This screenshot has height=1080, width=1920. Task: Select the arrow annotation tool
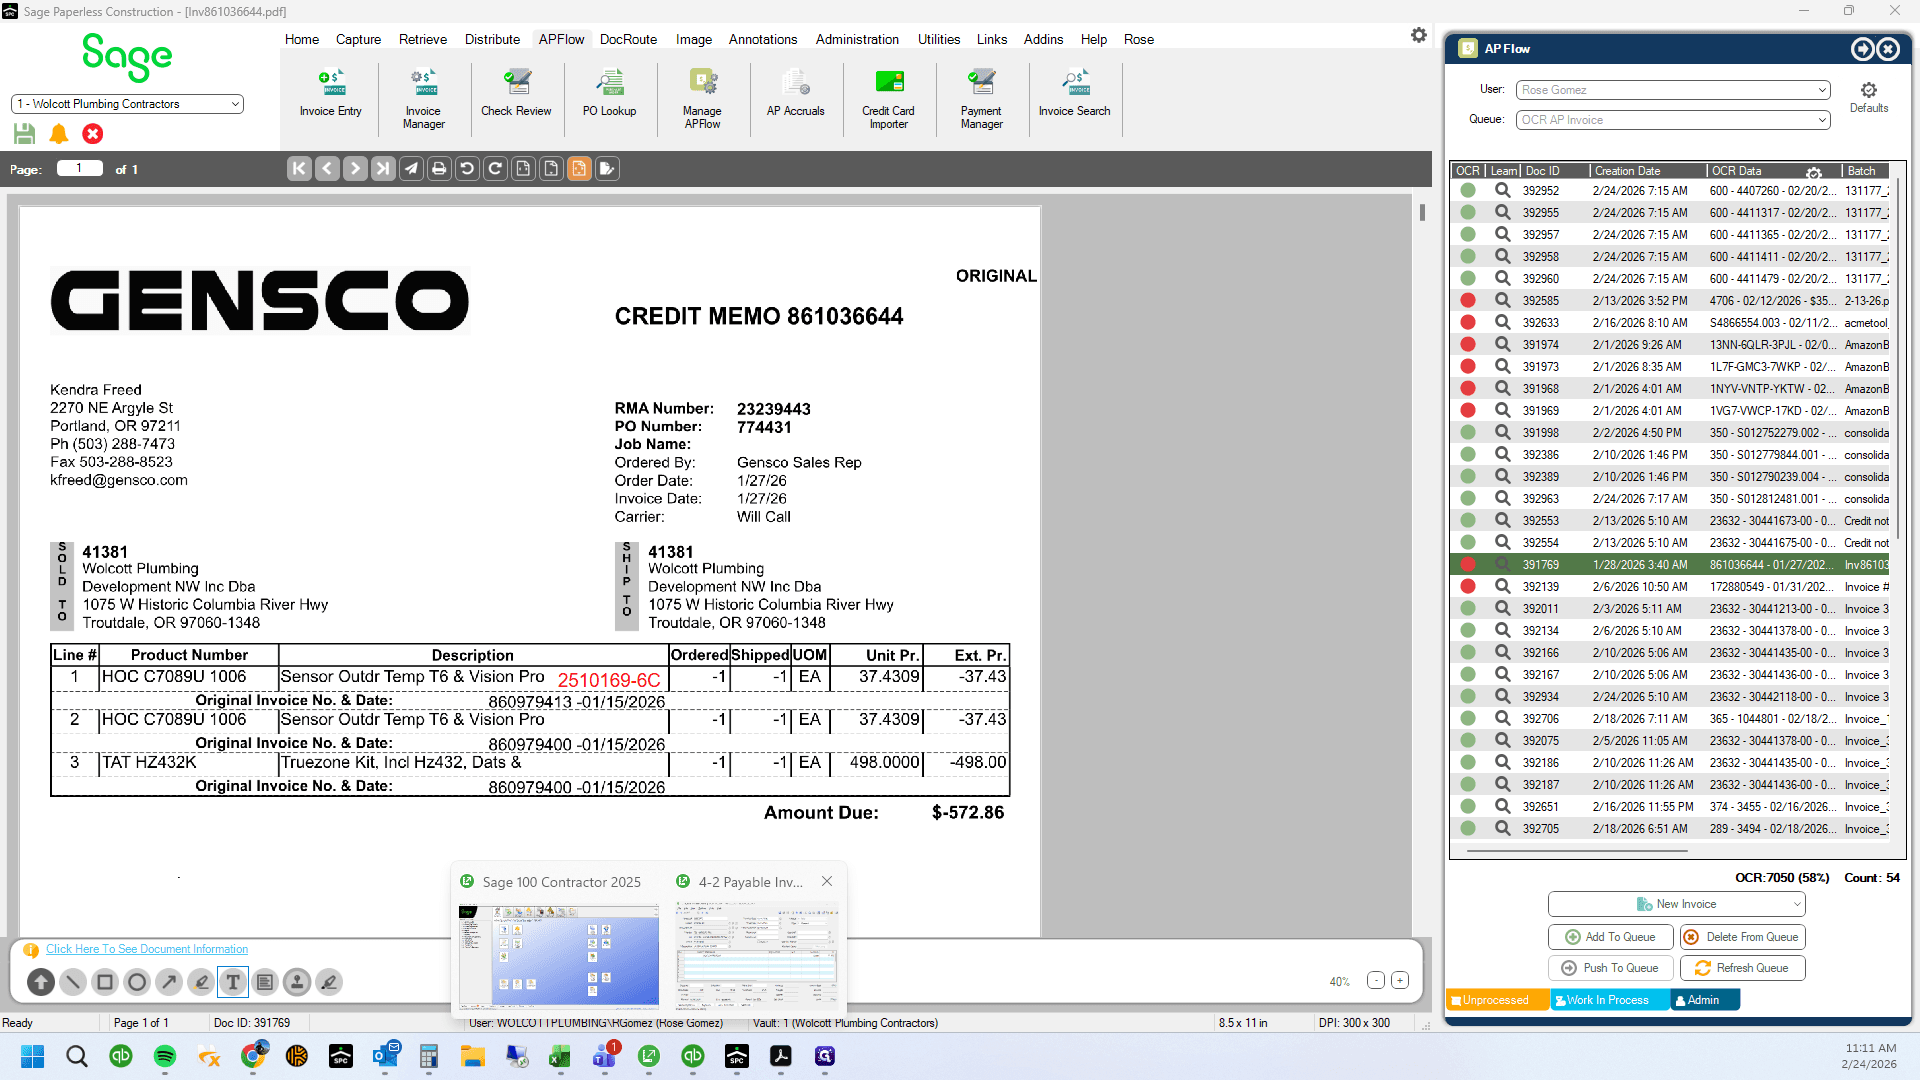click(x=169, y=982)
